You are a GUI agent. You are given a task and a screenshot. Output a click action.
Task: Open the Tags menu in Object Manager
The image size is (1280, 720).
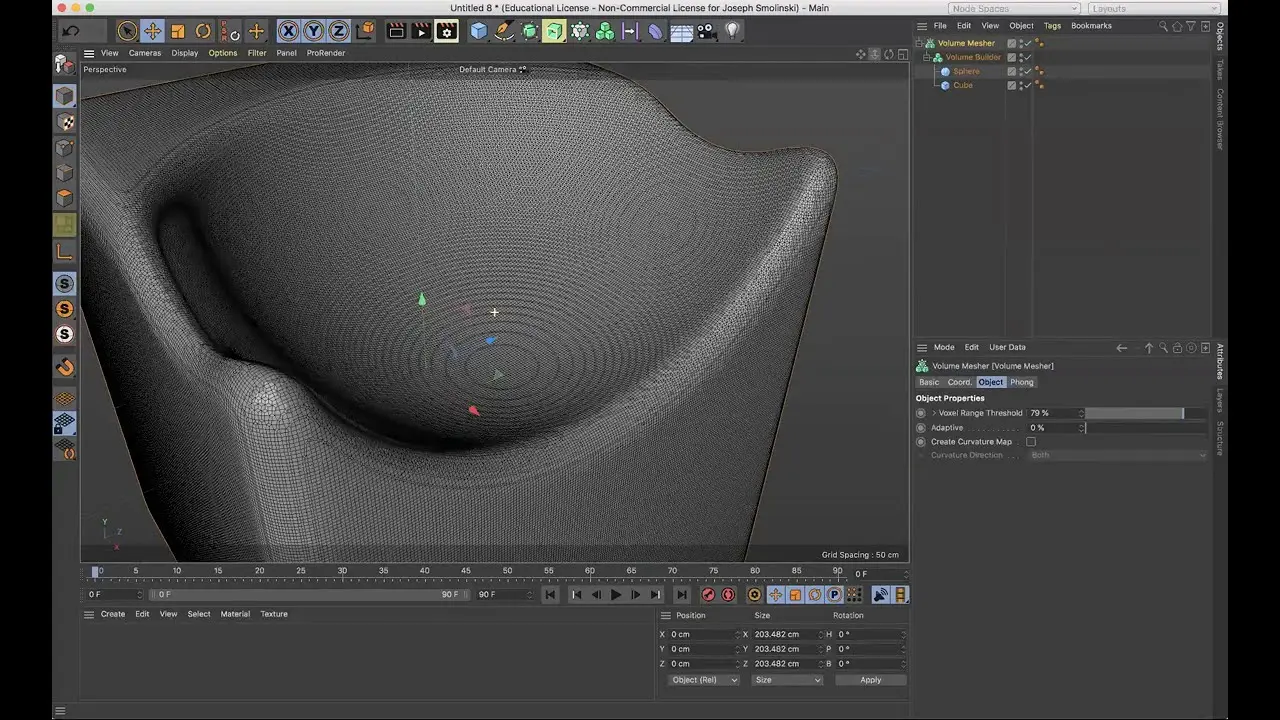pos(1052,26)
